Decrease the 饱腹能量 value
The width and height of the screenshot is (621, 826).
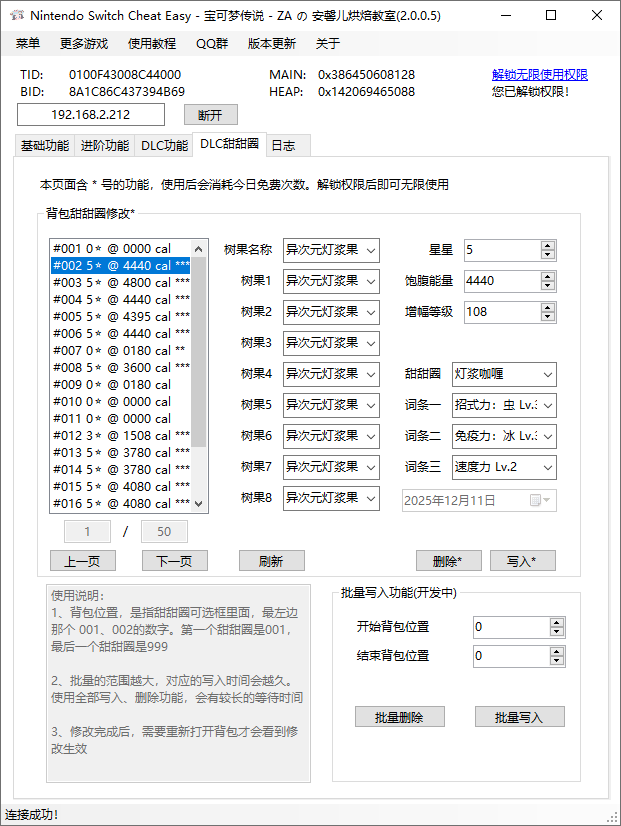pos(548,286)
